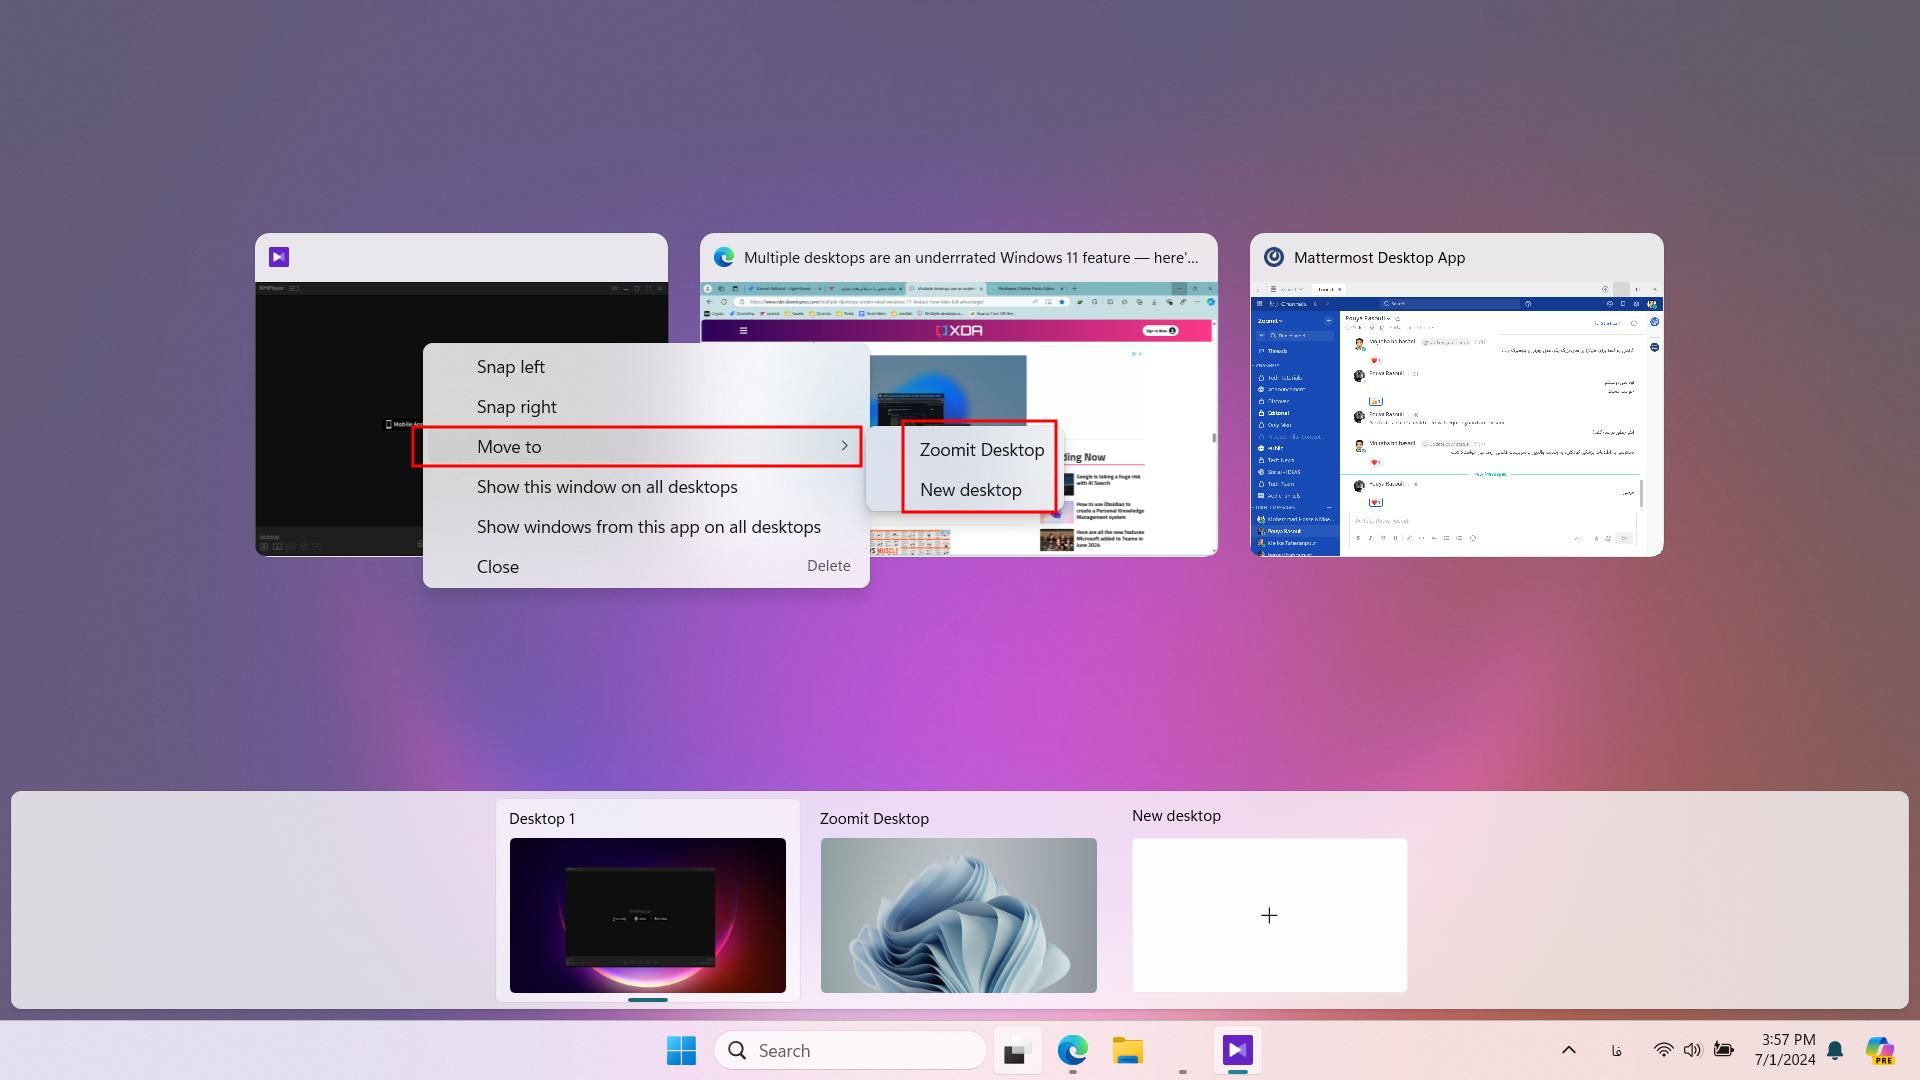Click the network/Wi-Fi status icon in tray
The width and height of the screenshot is (1920, 1080).
pos(1660,1050)
